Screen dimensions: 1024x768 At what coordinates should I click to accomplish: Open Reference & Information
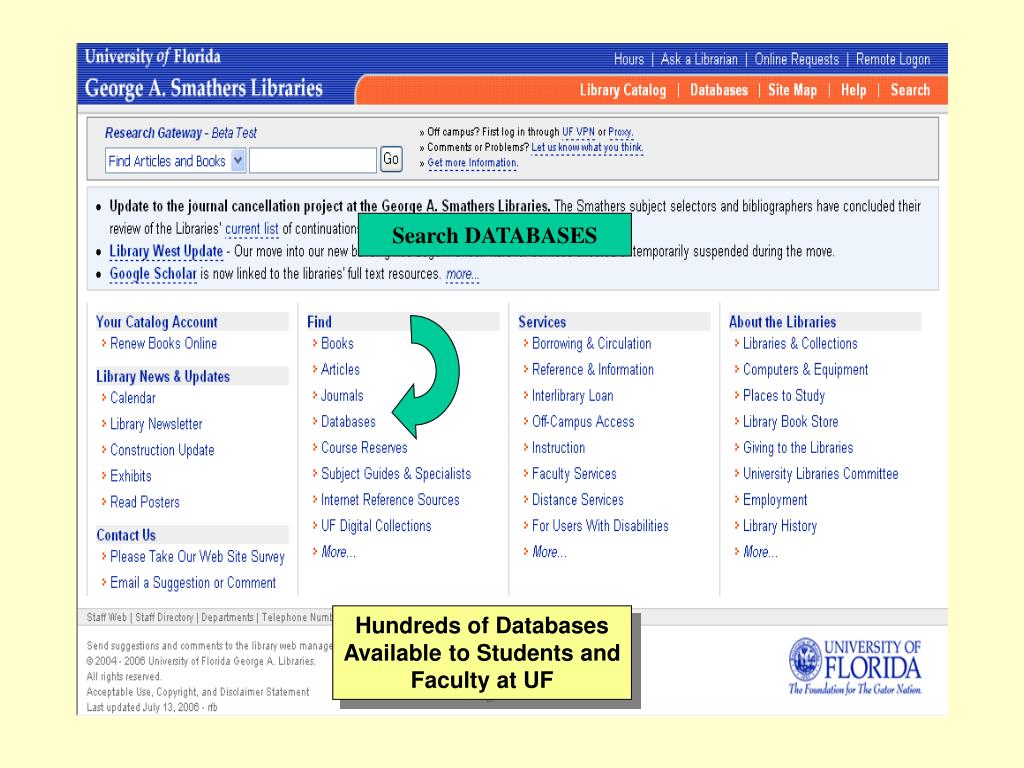click(592, 370)
